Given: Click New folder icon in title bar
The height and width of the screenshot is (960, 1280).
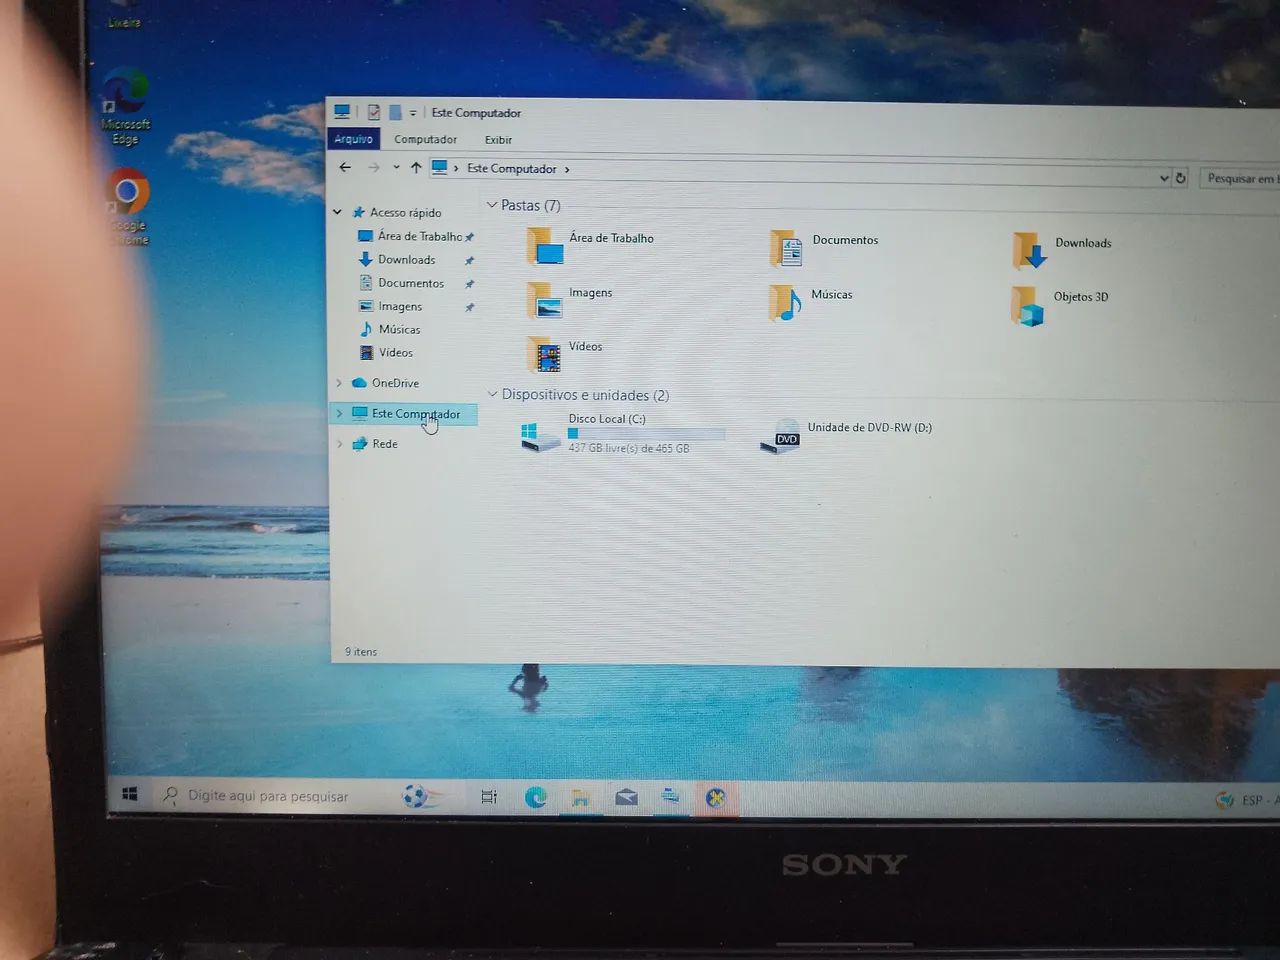Looking at the screenshot, I should (x=395, y=112).
